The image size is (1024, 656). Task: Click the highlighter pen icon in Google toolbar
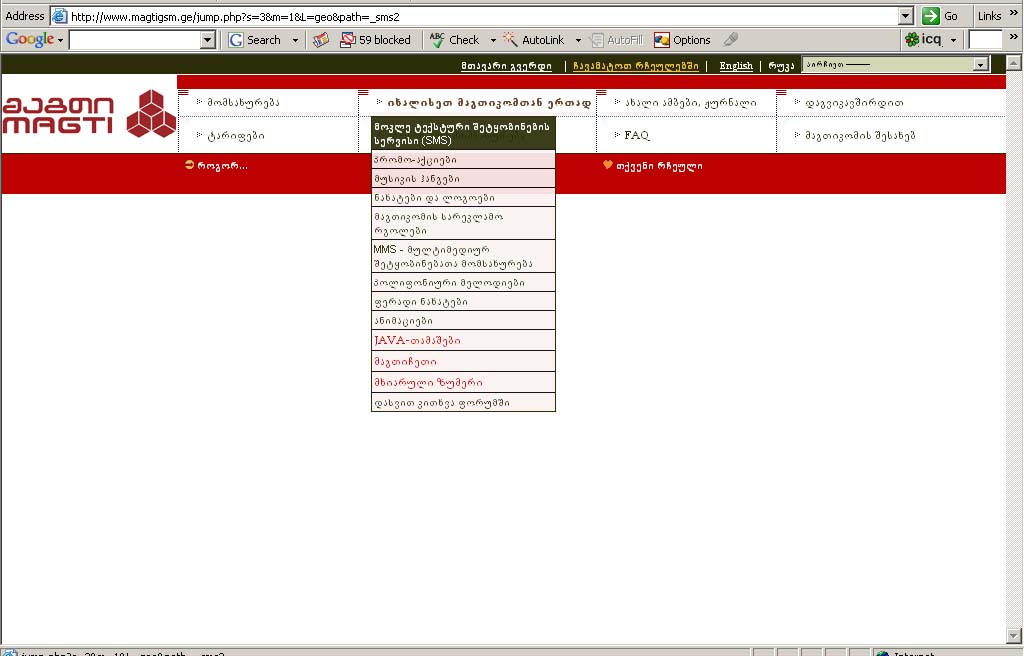tap(731, 40)
